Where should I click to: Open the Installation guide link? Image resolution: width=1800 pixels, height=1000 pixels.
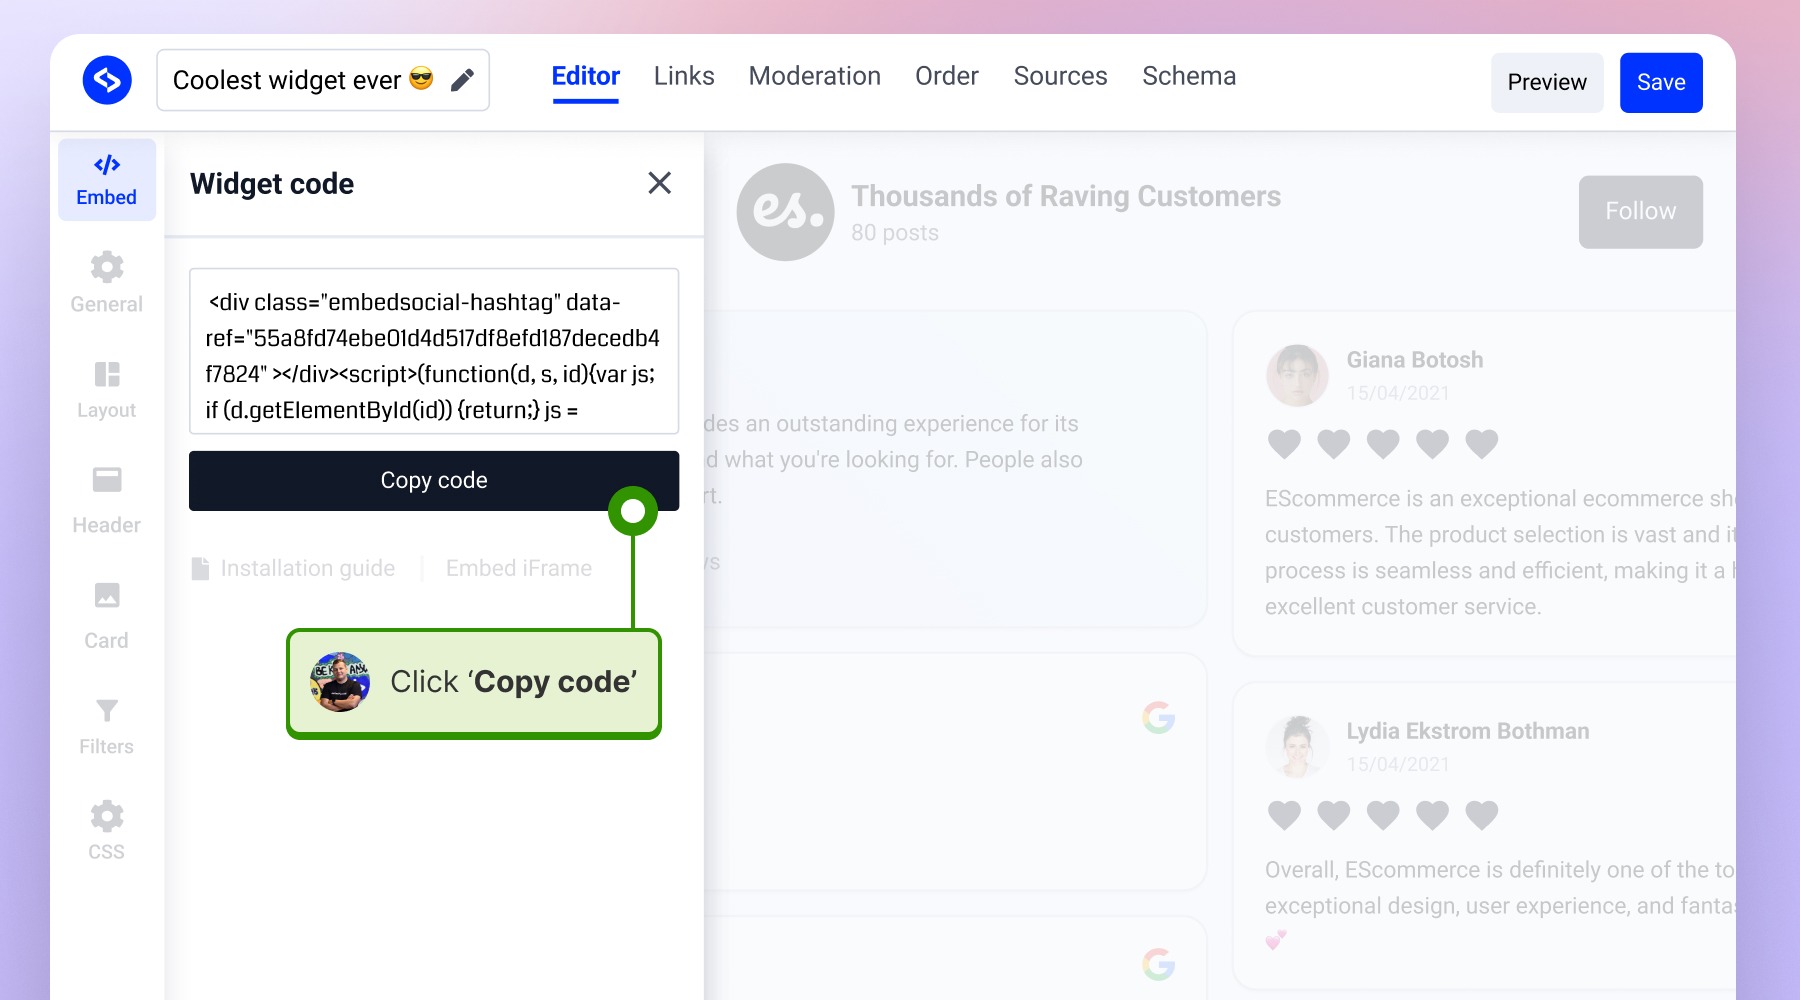point(308,568)
